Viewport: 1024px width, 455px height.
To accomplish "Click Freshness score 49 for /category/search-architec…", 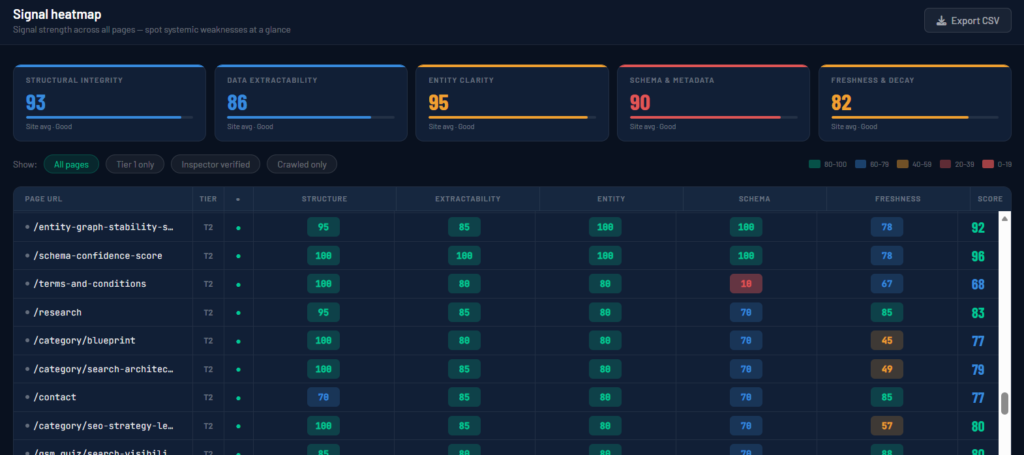I will coord(887,369).
